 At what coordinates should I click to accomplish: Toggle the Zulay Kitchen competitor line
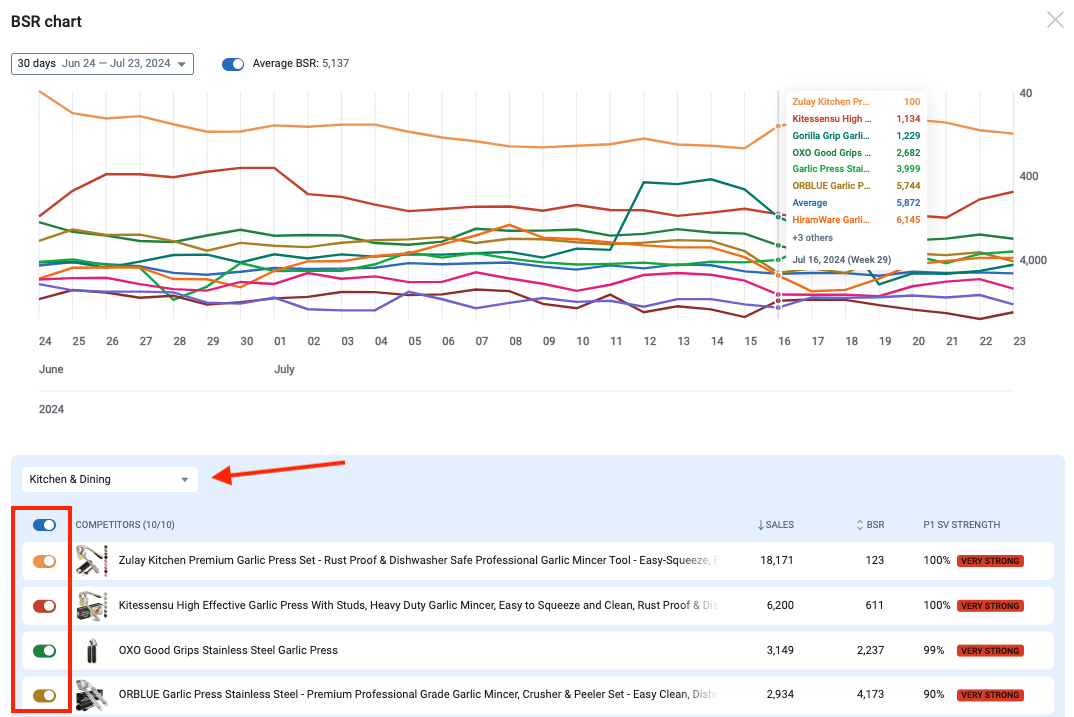coord(45,562)
